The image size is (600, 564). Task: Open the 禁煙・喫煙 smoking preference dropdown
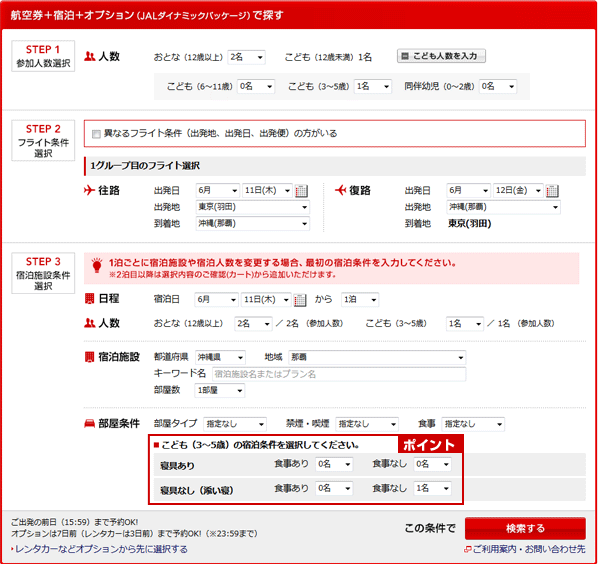[x=367, y=424]
